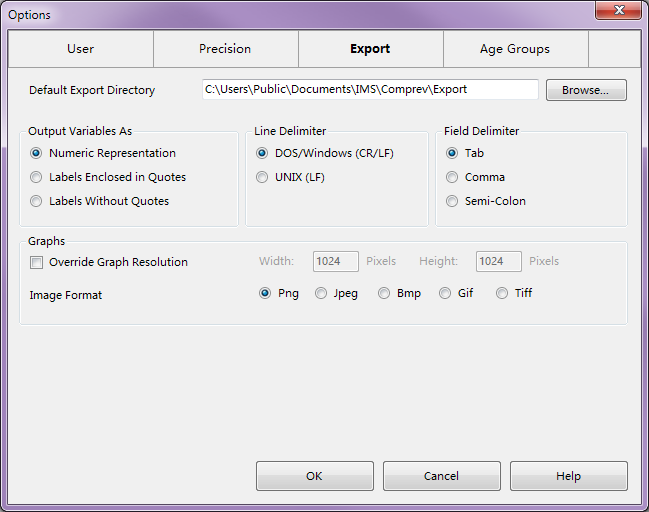Close the Options dialog window
The height and width of the screenshot is (512, 649).
618,11
